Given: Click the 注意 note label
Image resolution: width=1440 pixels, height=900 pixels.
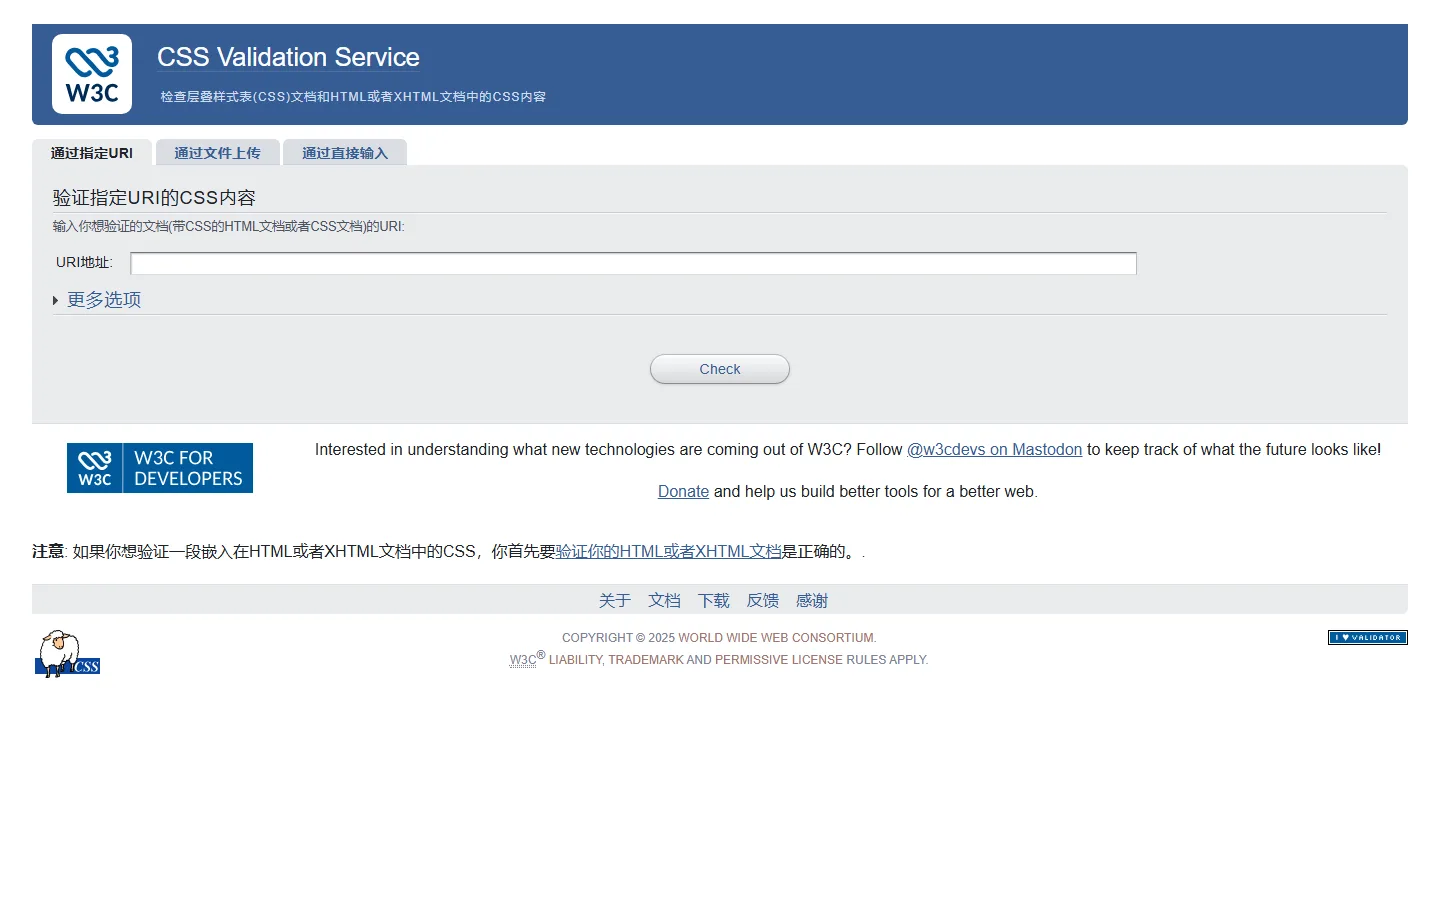Looking at the screenshot, I should [x=48, y=552].
